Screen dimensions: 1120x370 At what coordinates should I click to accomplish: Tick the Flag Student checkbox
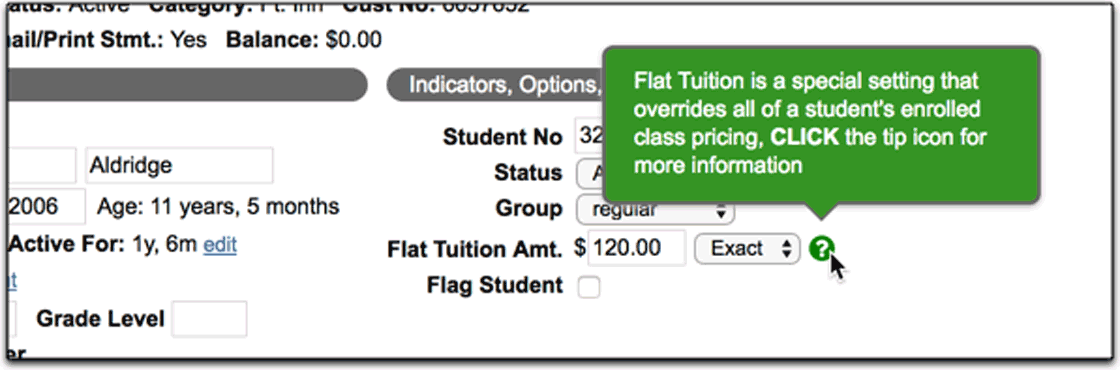coord(589,287)
